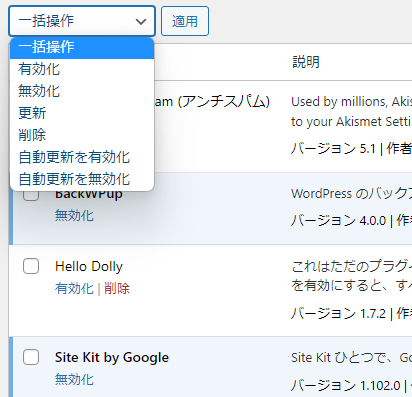Open the 一括操作 bulk action dropdown
The width and height of the screenshot is (412, 397).
[82, 21]
